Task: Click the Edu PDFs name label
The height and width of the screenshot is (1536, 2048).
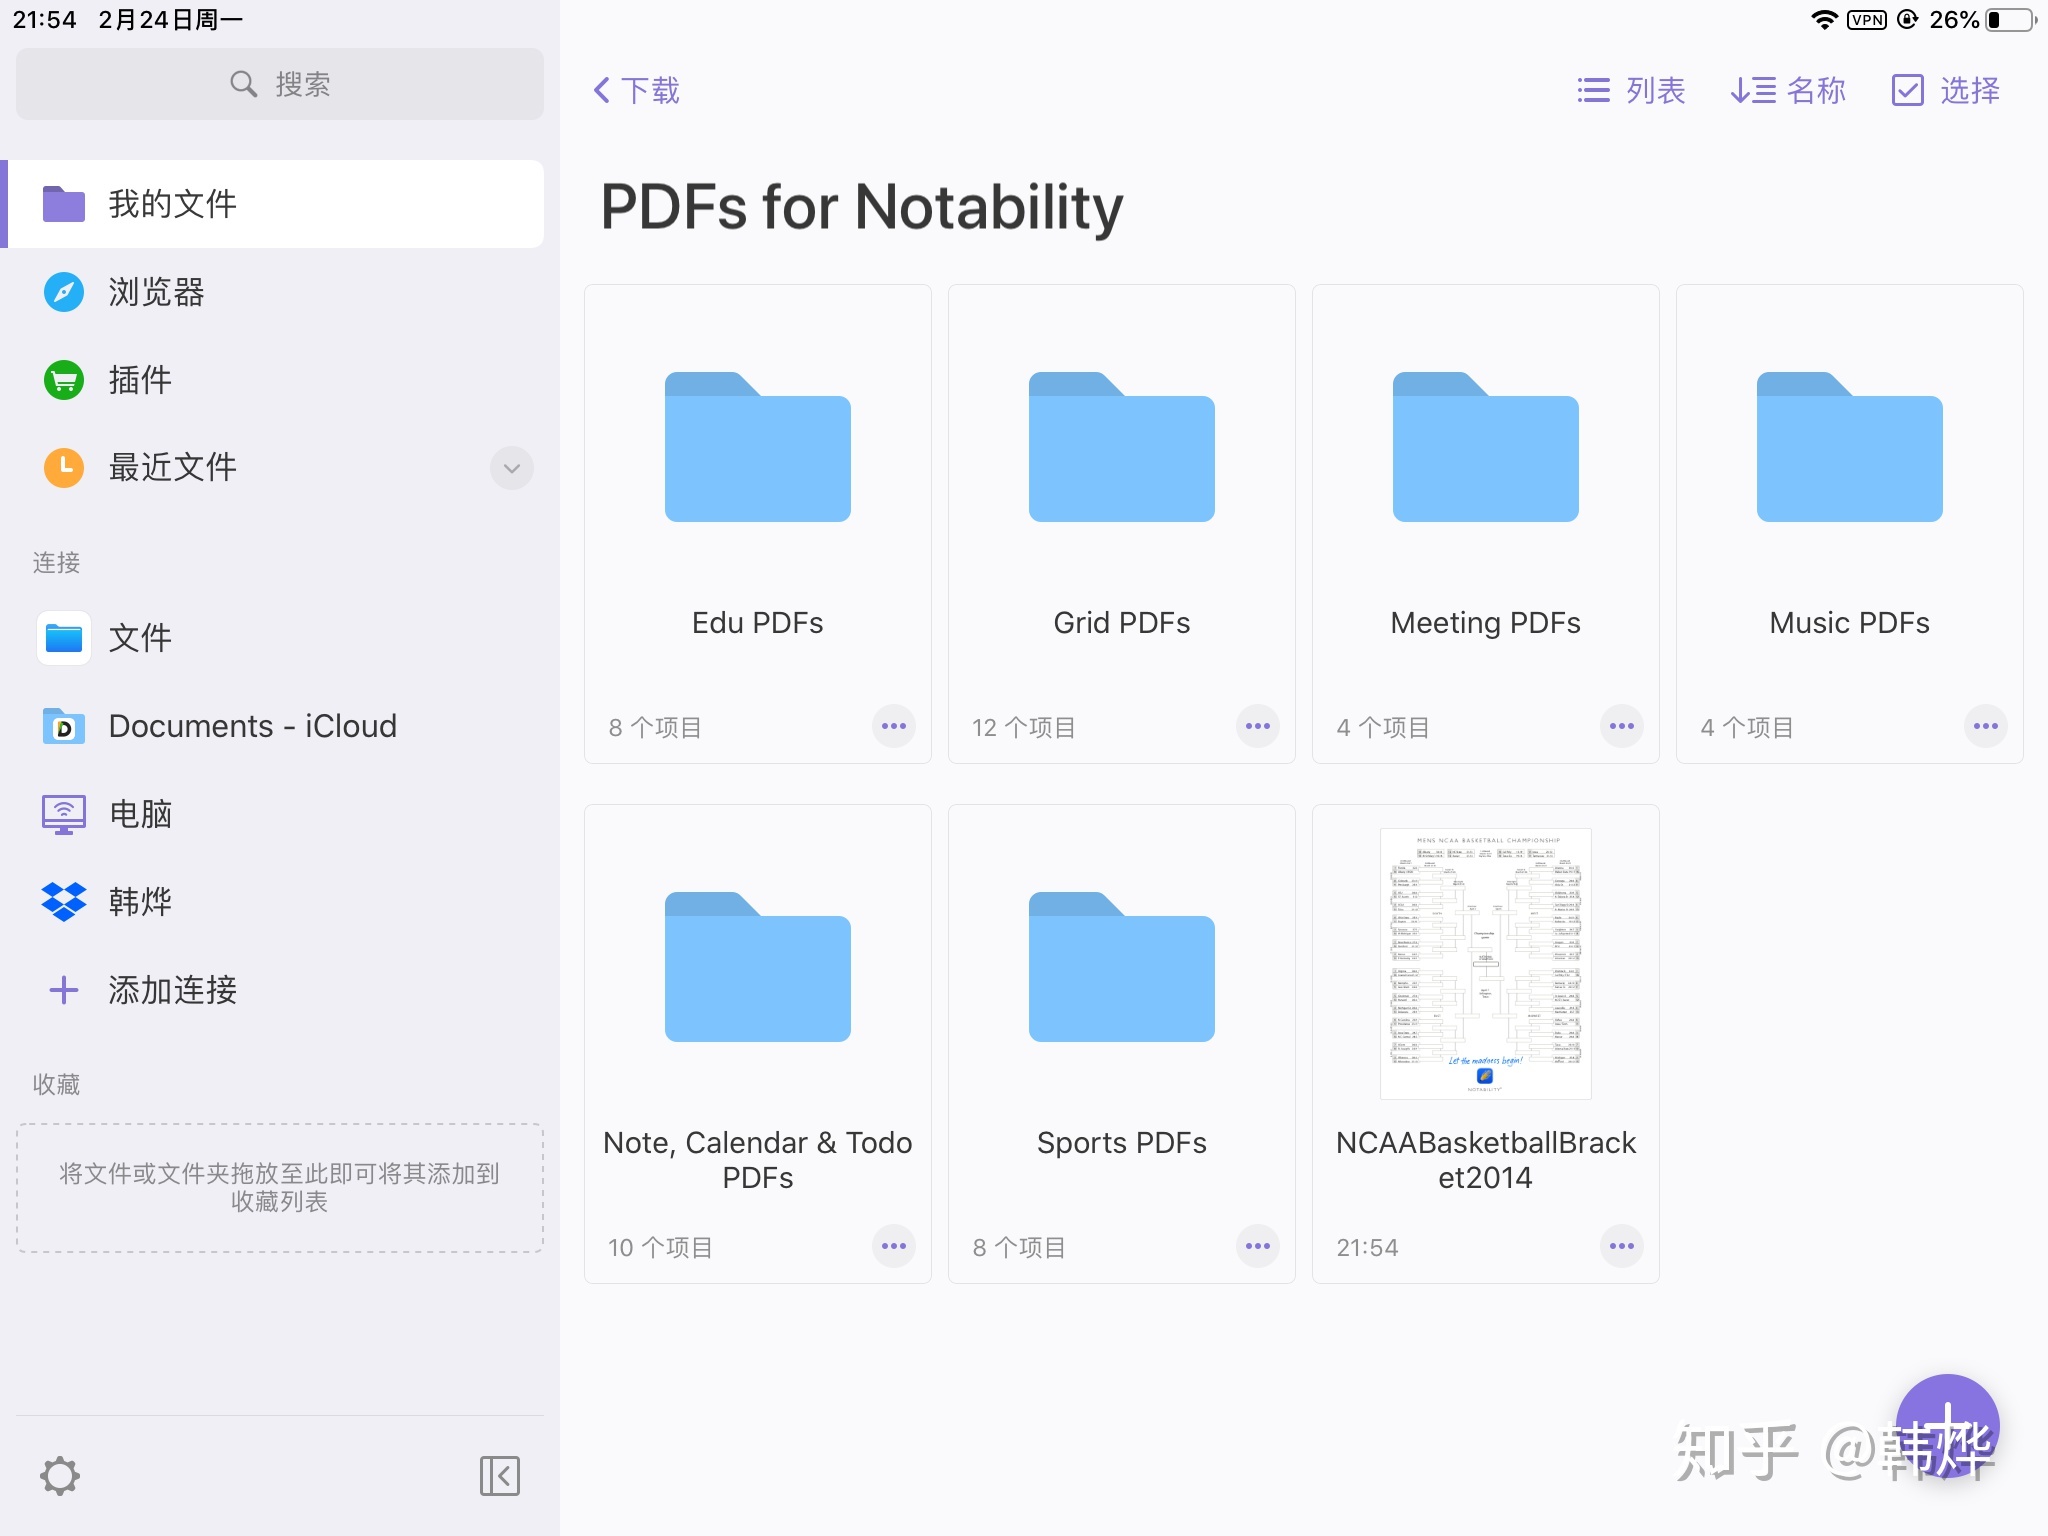Action: point(758,623)
